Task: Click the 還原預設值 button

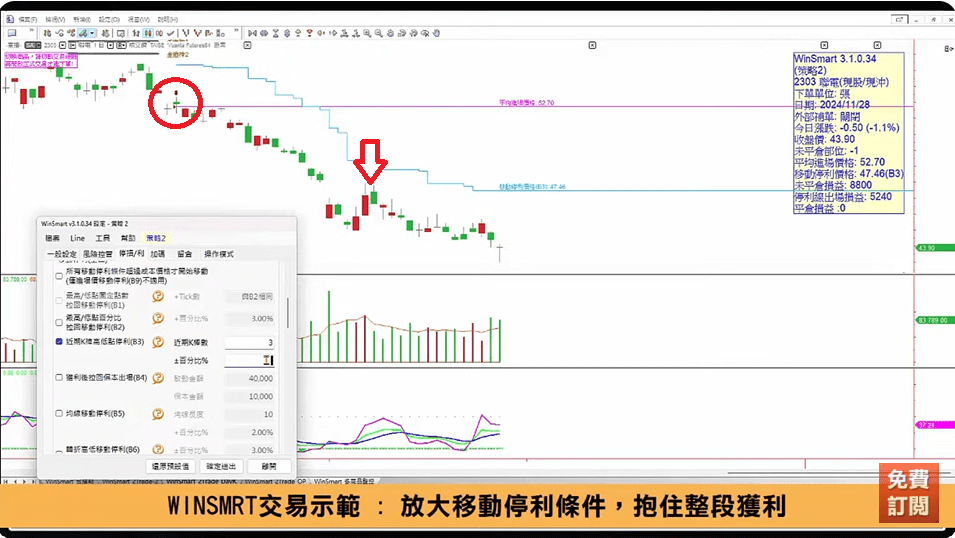Action: point(171,466)
